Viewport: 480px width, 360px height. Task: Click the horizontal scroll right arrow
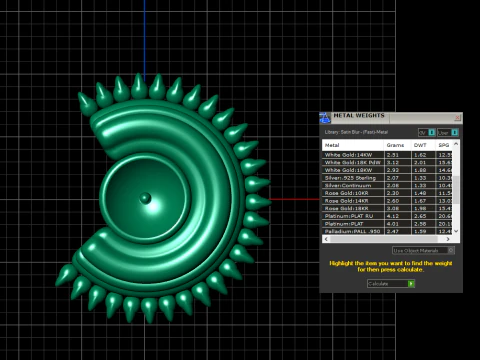[448, 239]
